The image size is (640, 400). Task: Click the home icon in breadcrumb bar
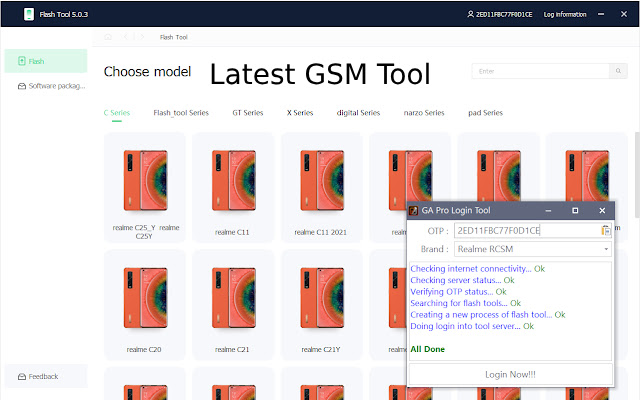tap(108, 37)
